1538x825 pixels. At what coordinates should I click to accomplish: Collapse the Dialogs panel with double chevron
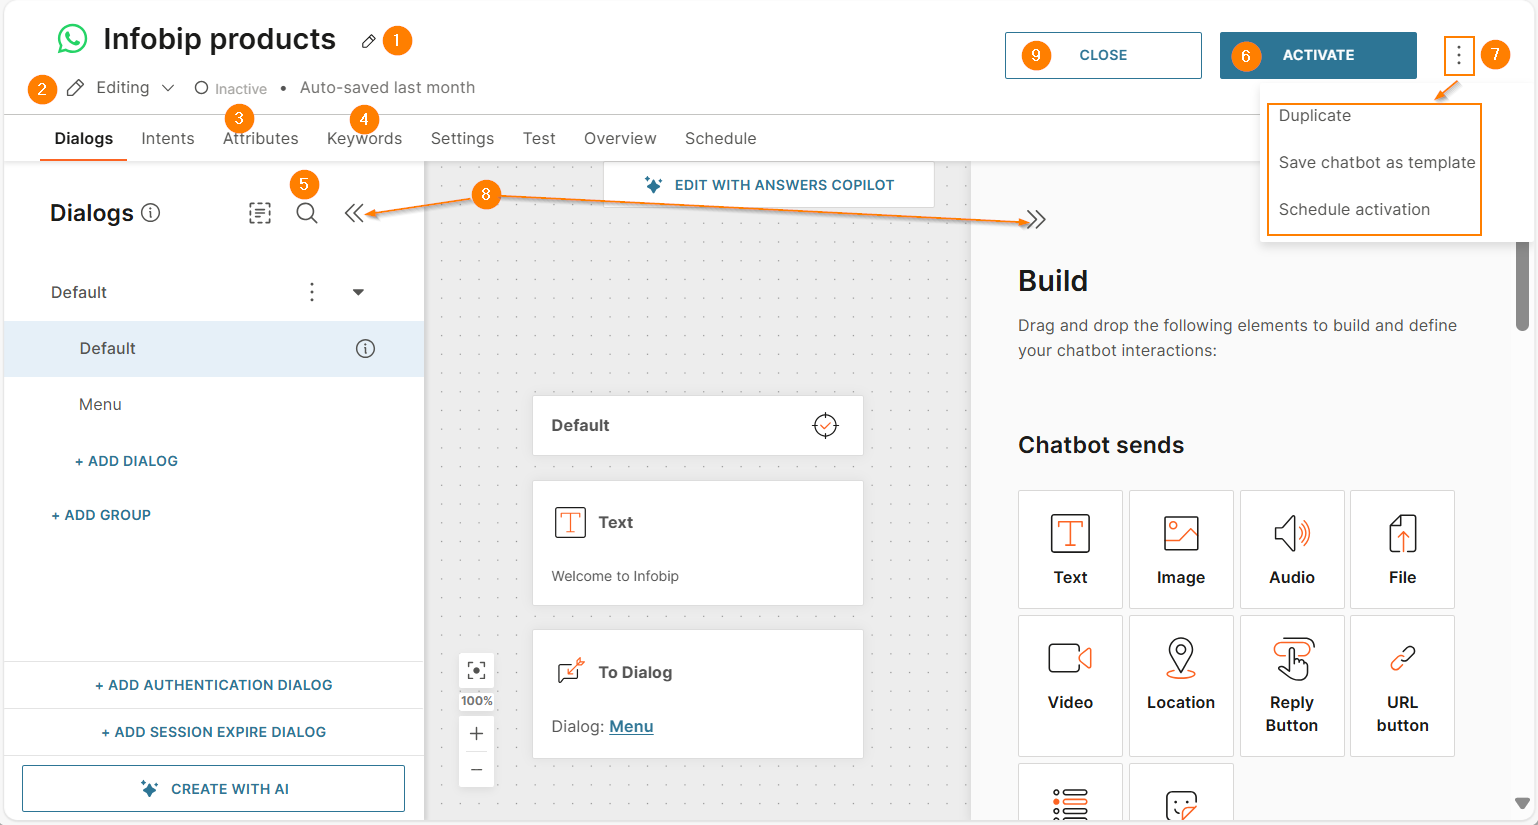354,213
